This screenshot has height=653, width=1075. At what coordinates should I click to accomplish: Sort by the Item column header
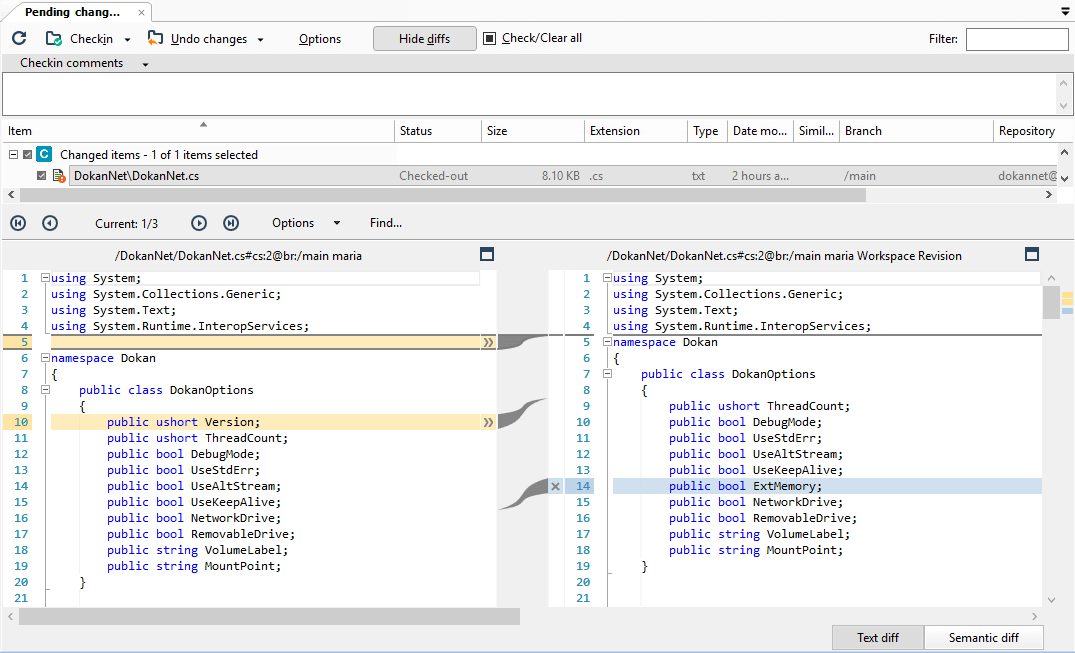click(x=198, y=131)
